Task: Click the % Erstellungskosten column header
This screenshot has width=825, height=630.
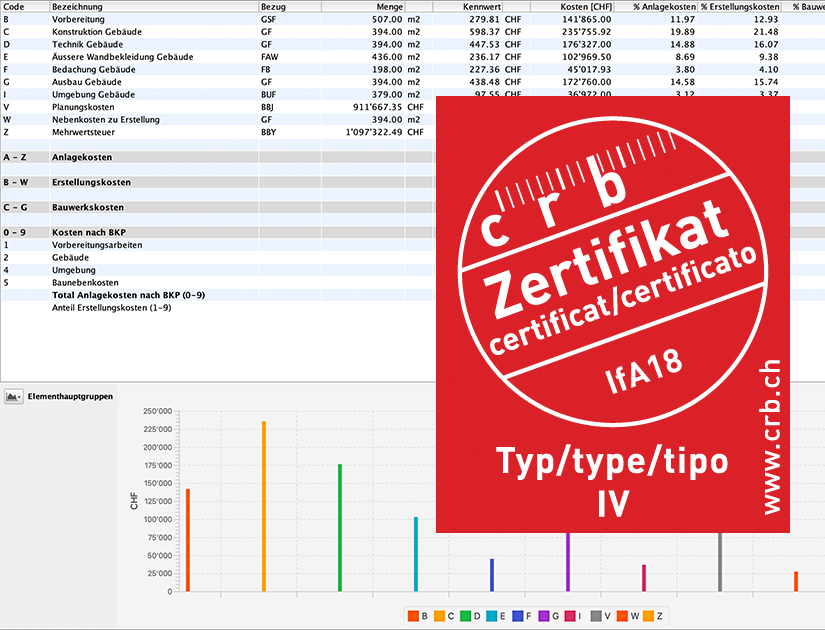Action: 739,7
